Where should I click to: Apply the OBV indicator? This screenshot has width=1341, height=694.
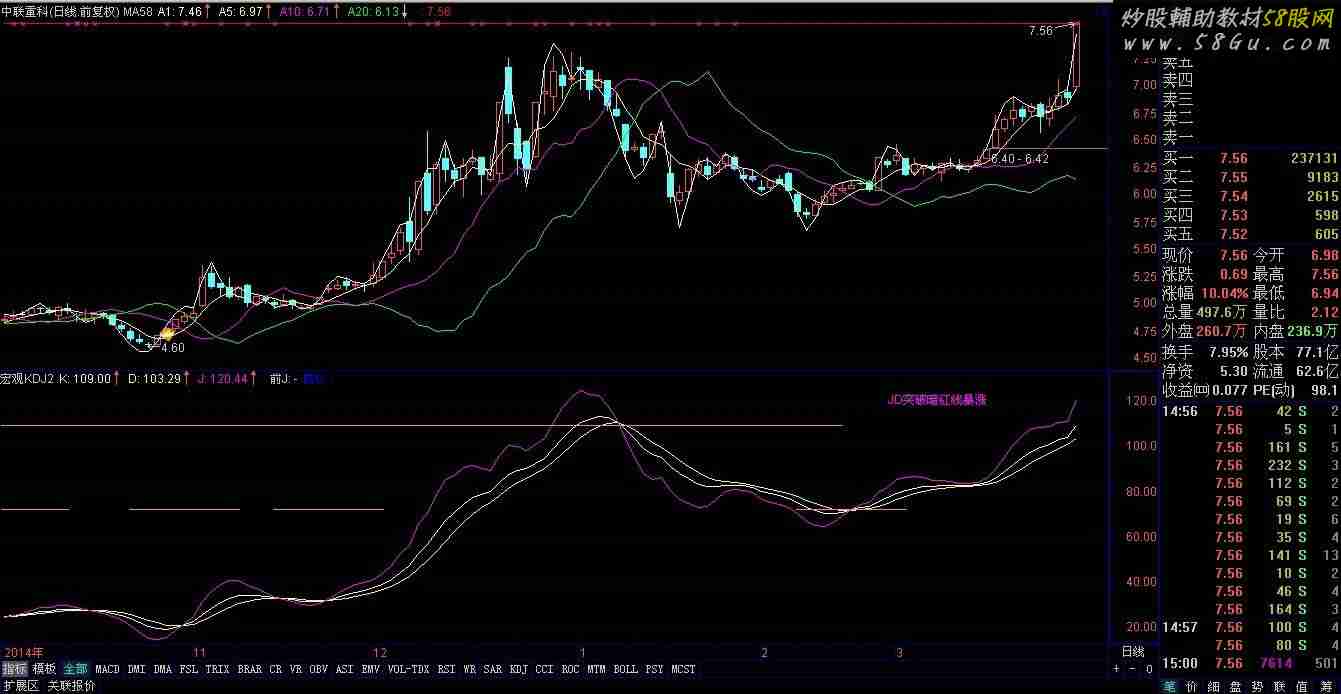(x=319, y=669)
